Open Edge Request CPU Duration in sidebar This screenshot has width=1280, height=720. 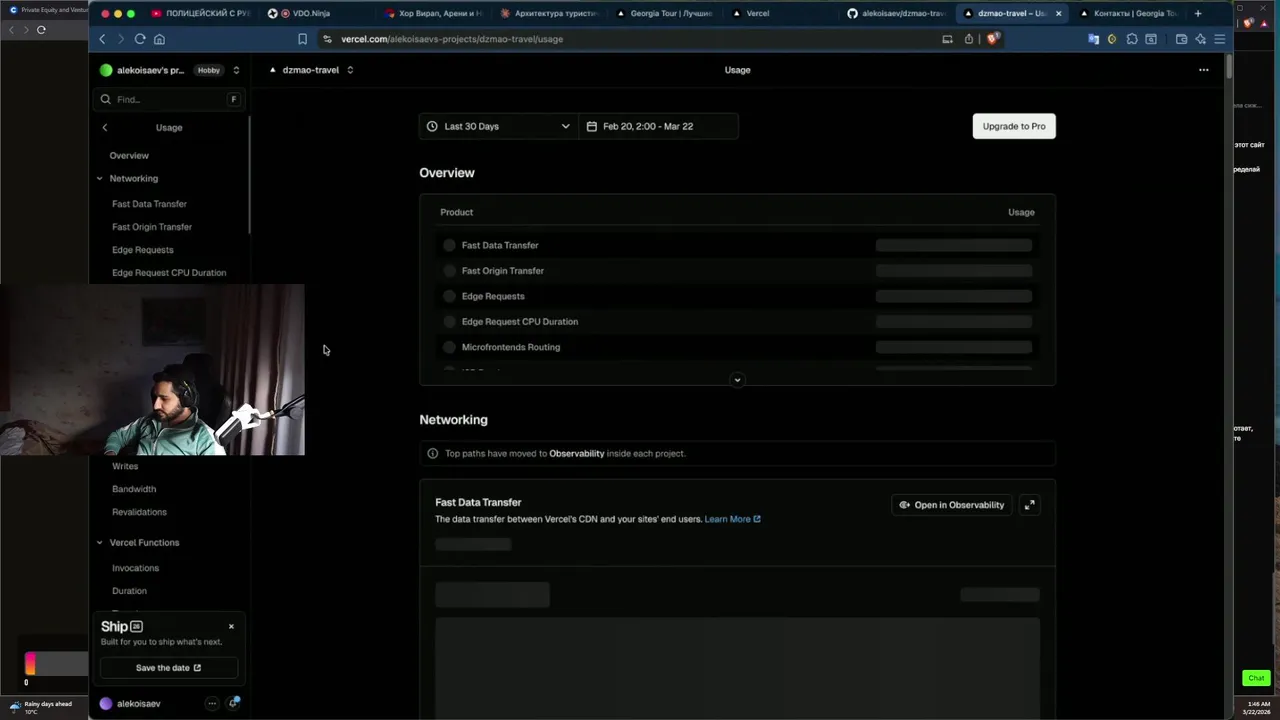pos(169,273)
